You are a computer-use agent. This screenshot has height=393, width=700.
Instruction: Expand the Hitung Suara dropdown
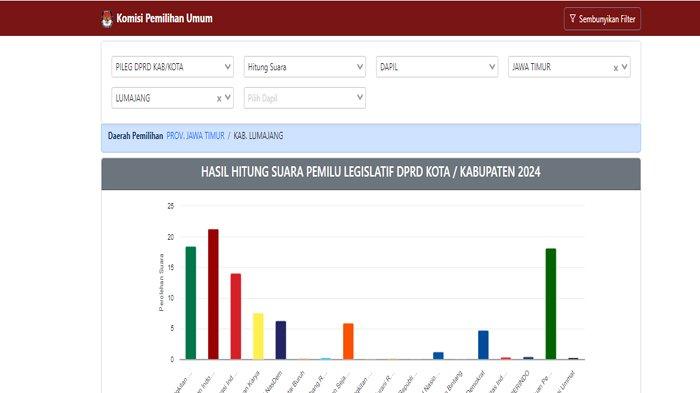tap(305, 67)
